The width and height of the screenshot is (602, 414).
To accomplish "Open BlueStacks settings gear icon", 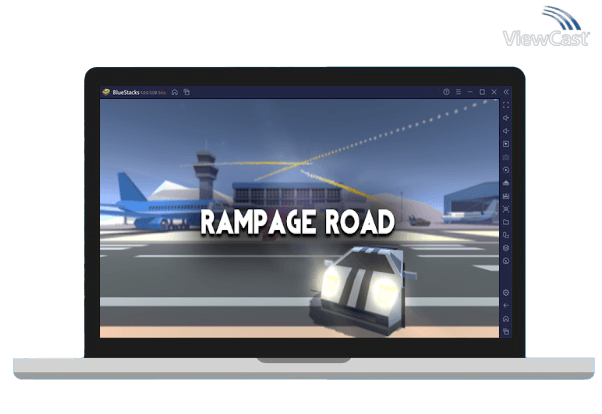I will (506, 293).
